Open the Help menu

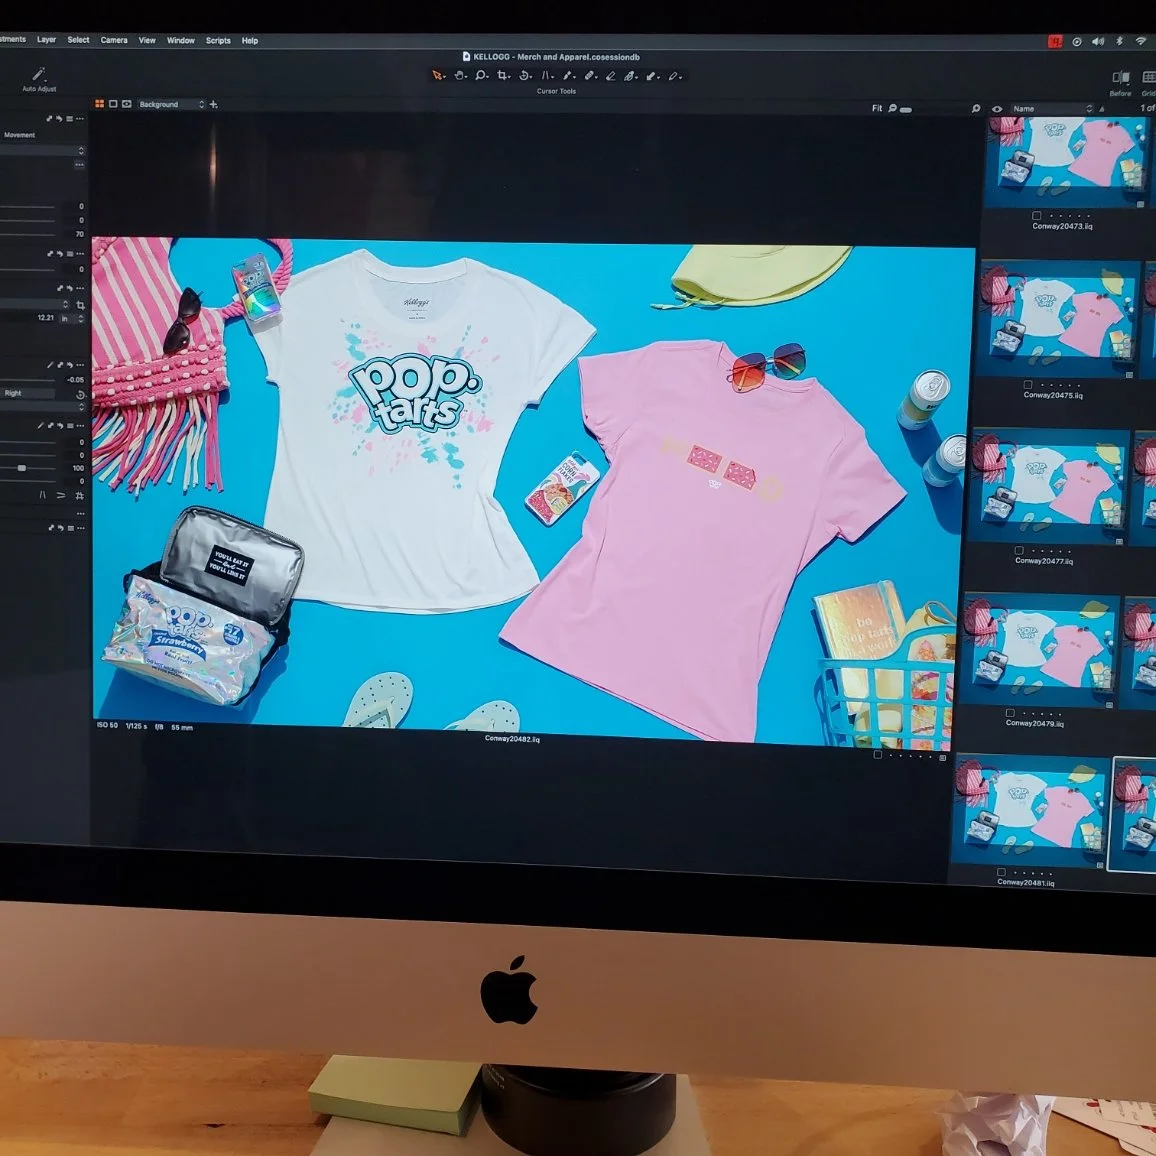(x=250, y=41)
